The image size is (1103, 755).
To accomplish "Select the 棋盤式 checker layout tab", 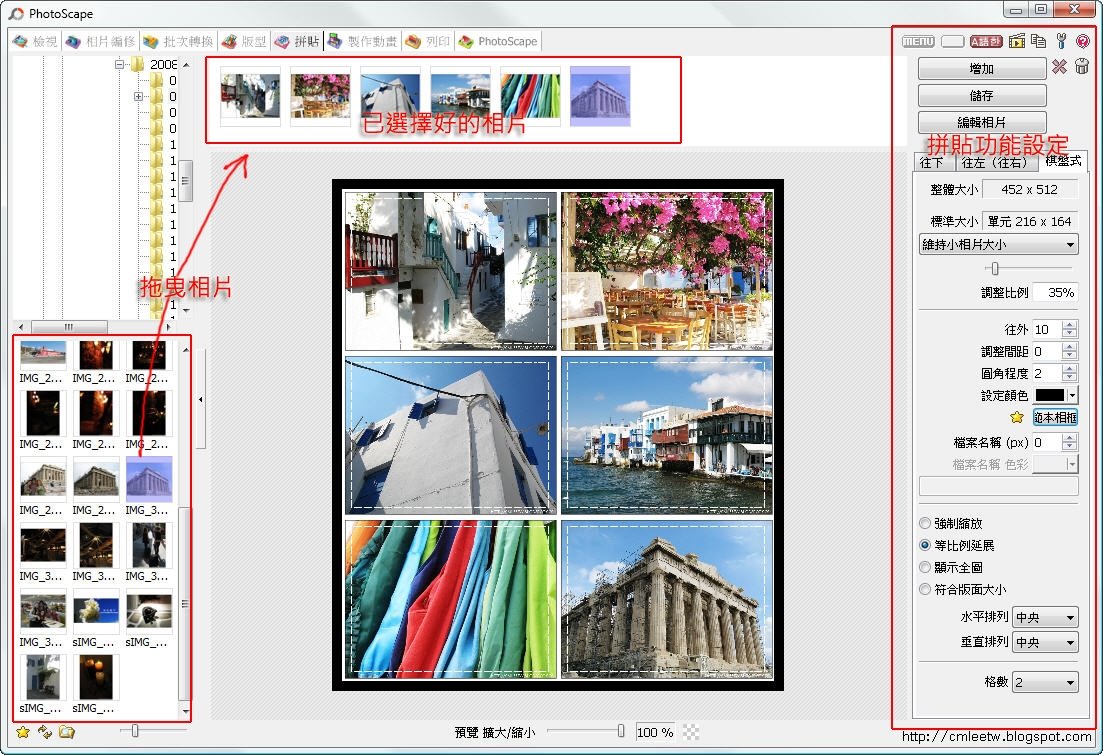I will (x=1063, y=160).
